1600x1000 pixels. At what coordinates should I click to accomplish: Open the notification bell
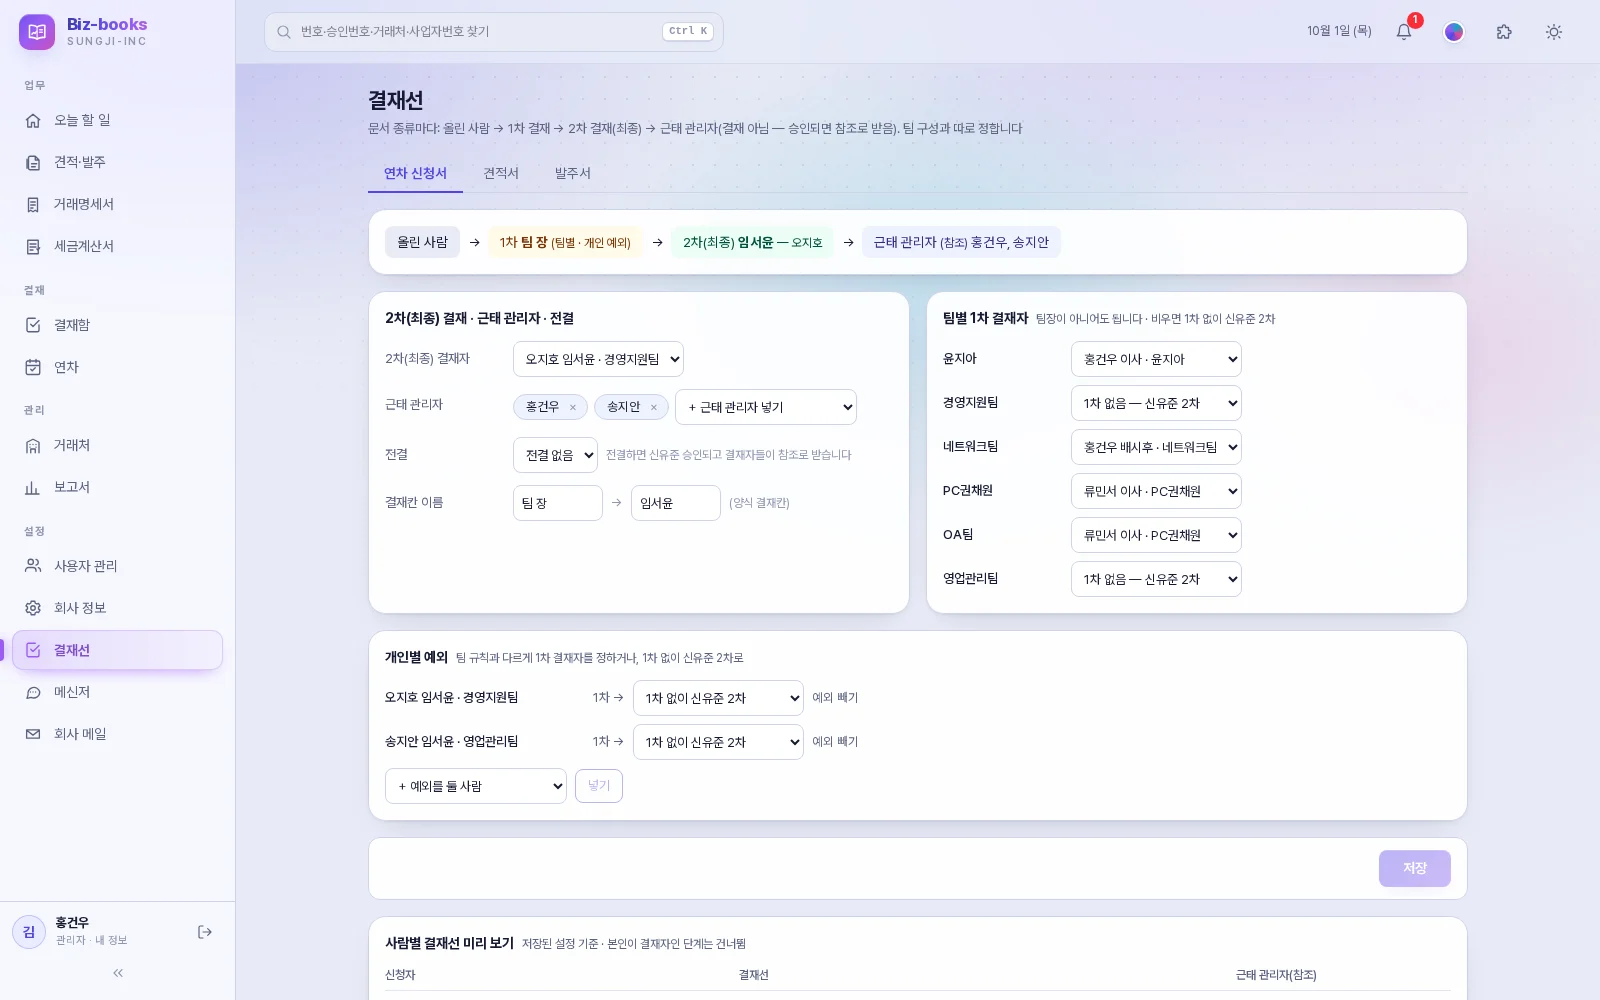click(1404, 32)
